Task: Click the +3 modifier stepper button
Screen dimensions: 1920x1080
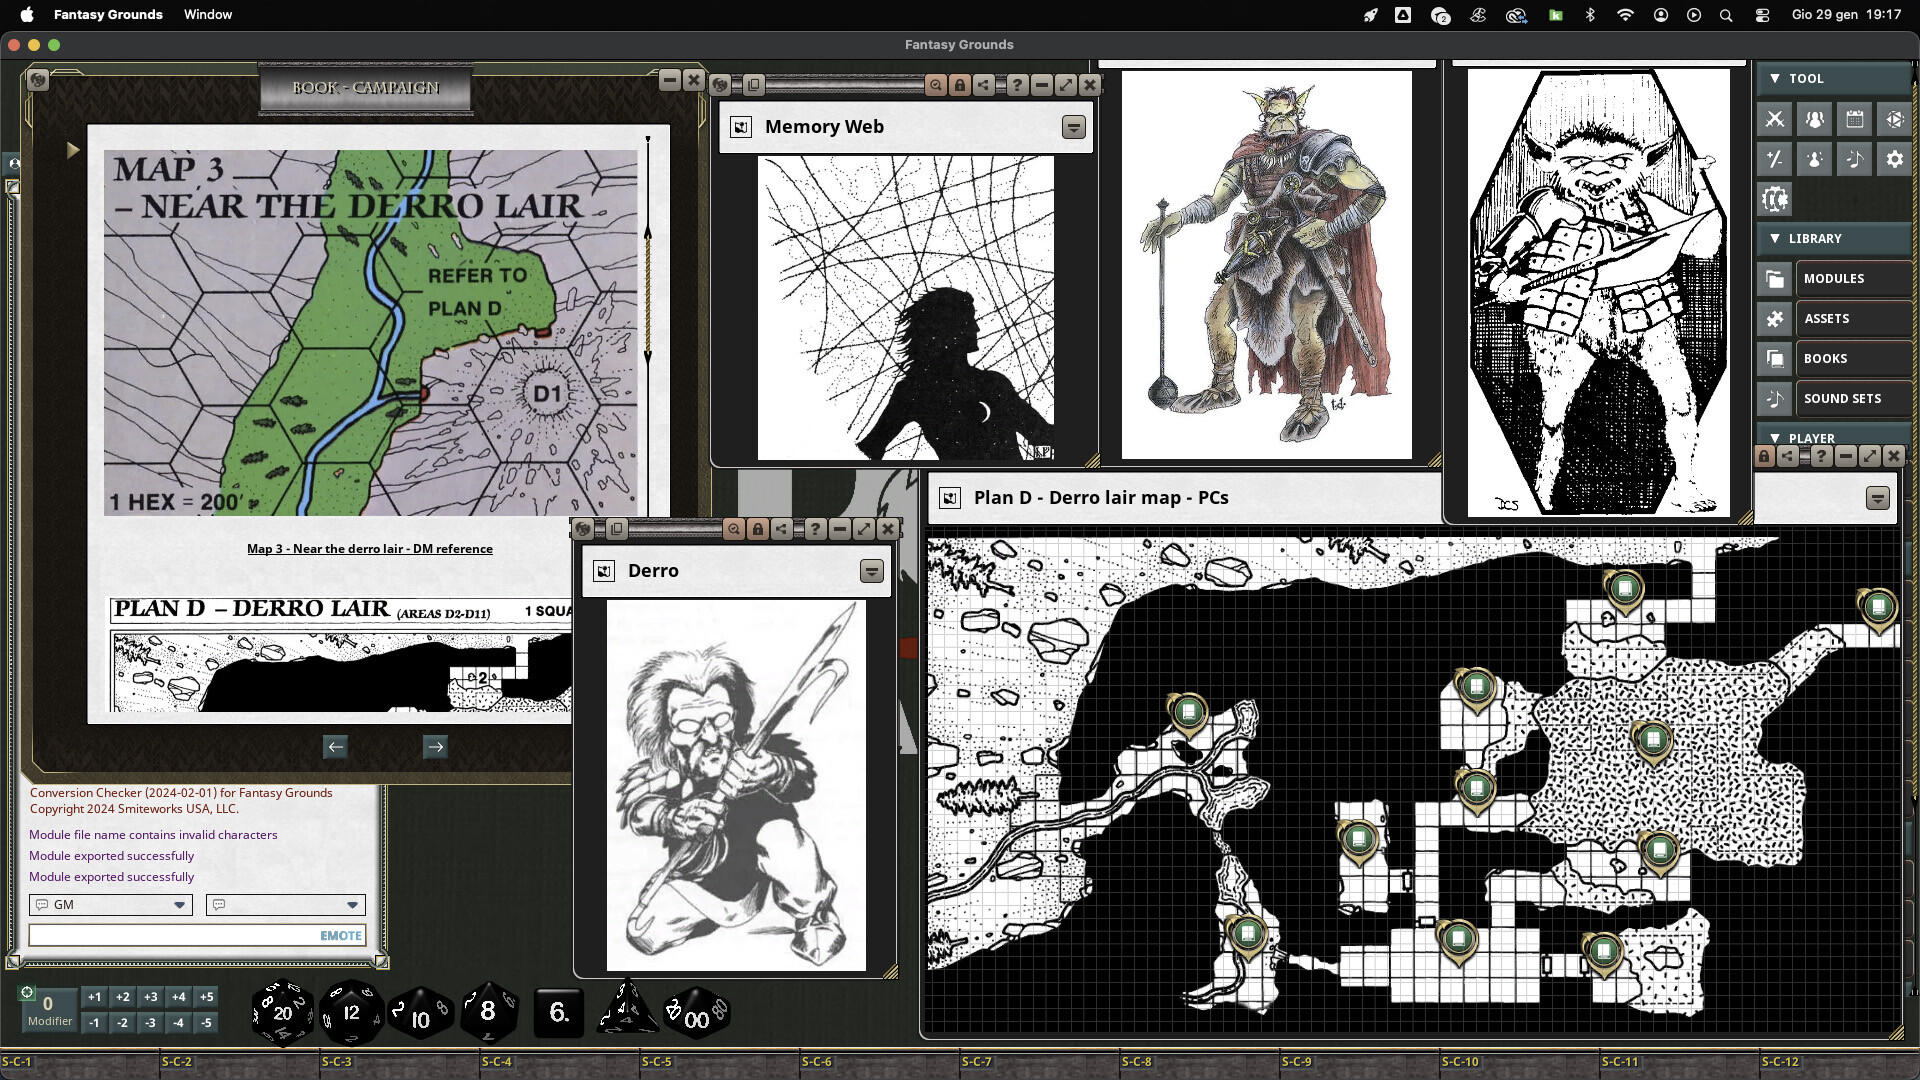Action: pyautogui.click(x=150, y=997)
